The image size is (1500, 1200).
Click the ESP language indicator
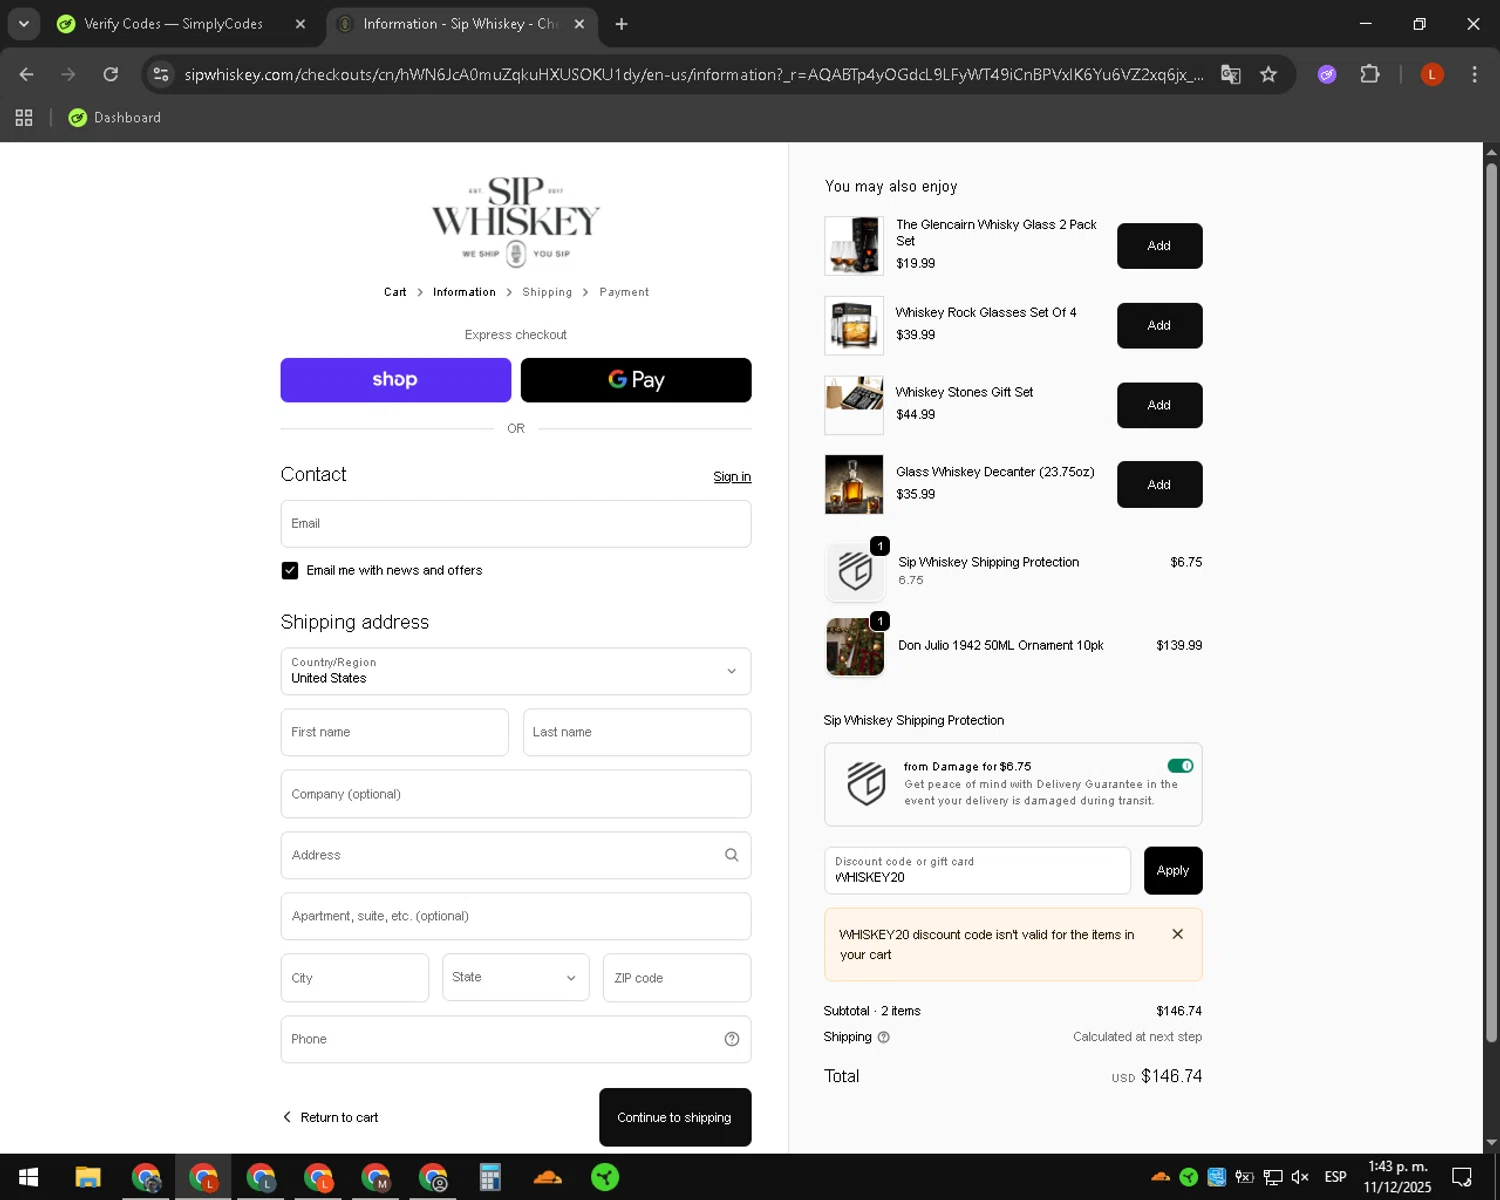point(1335,1177)
